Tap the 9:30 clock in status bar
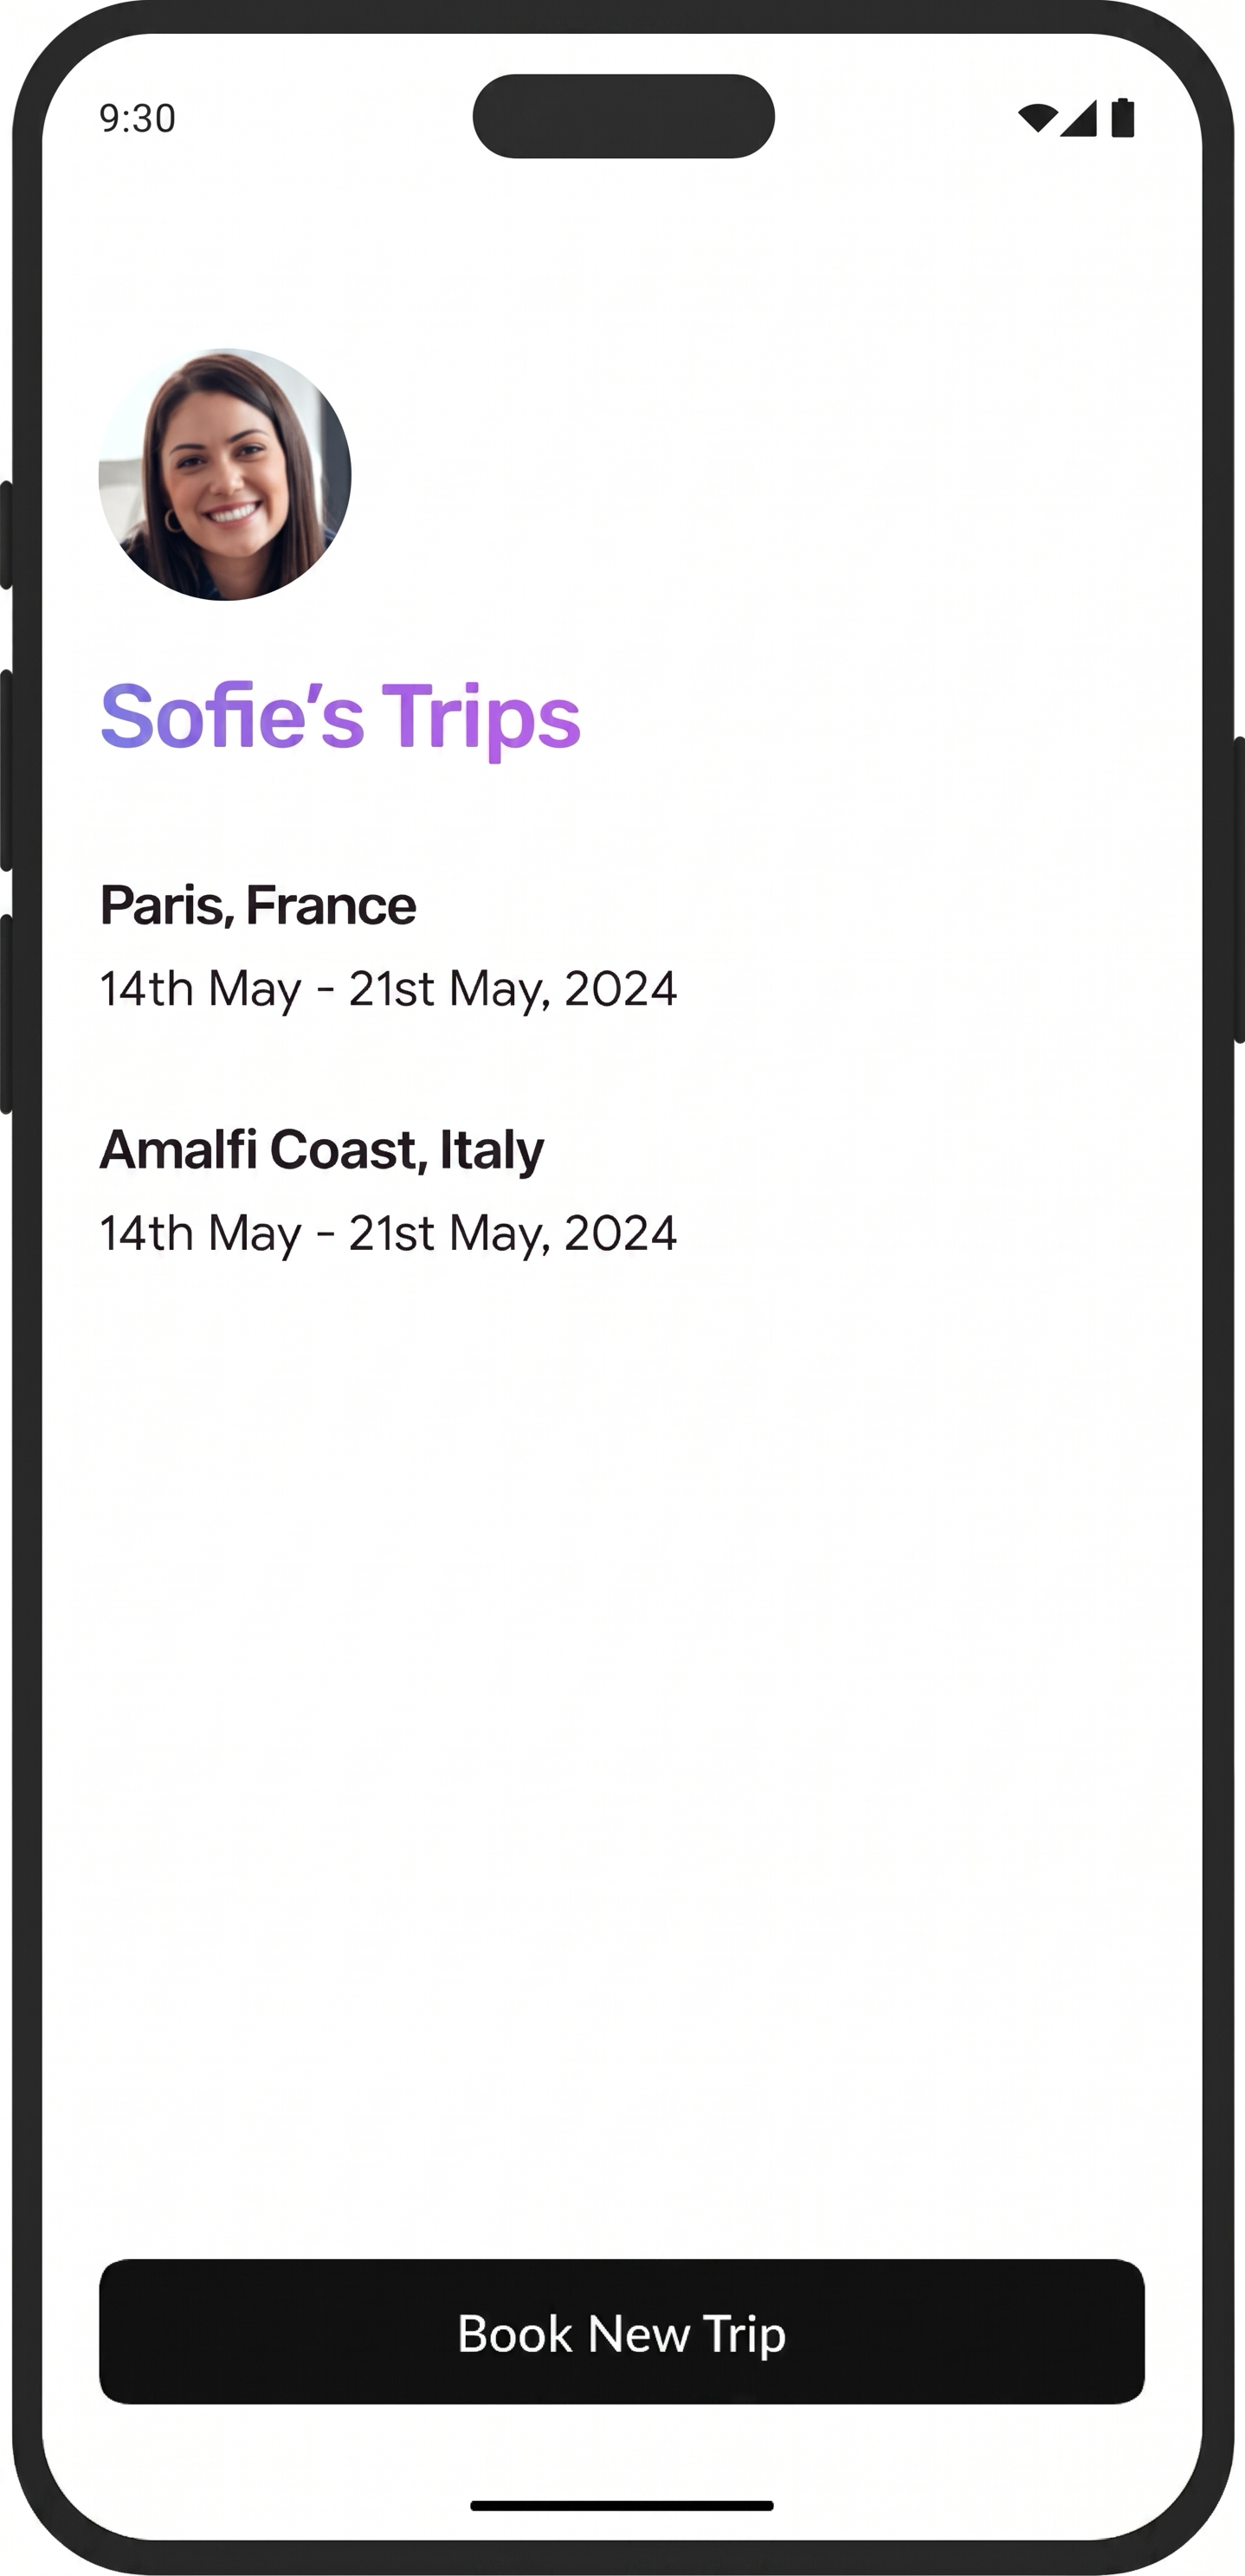Image resolution: width=1245 pixels, height=2576 pixels. 137,118
